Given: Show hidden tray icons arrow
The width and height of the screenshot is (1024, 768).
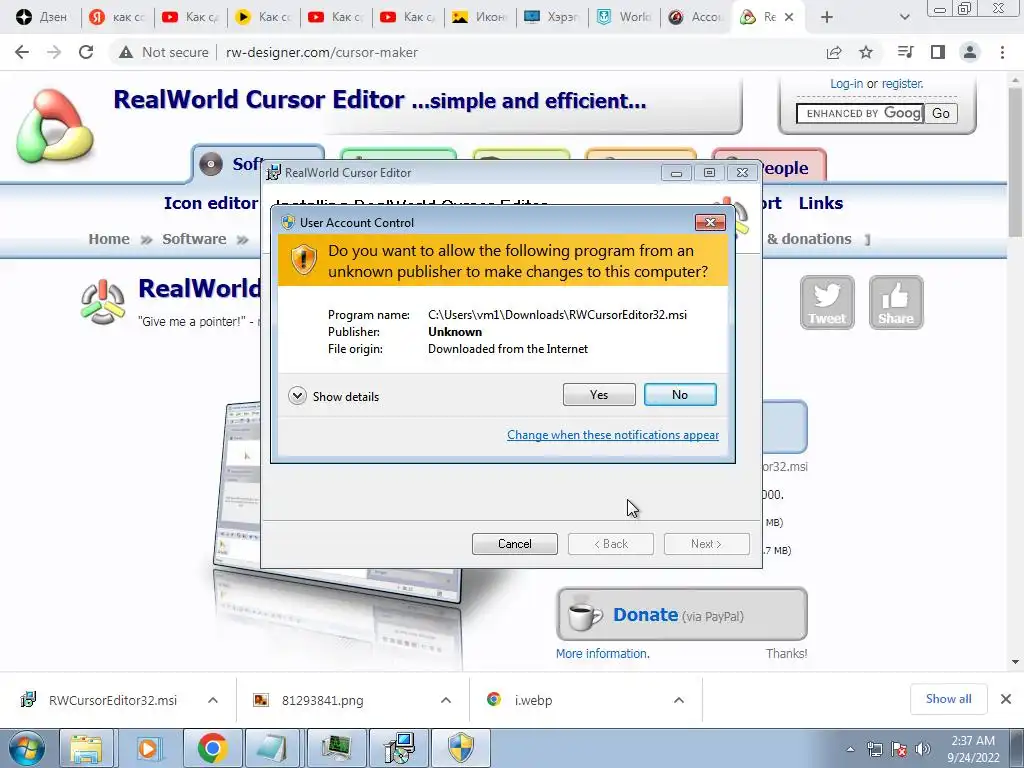Looking at the screenshot, I should (850, 750).
